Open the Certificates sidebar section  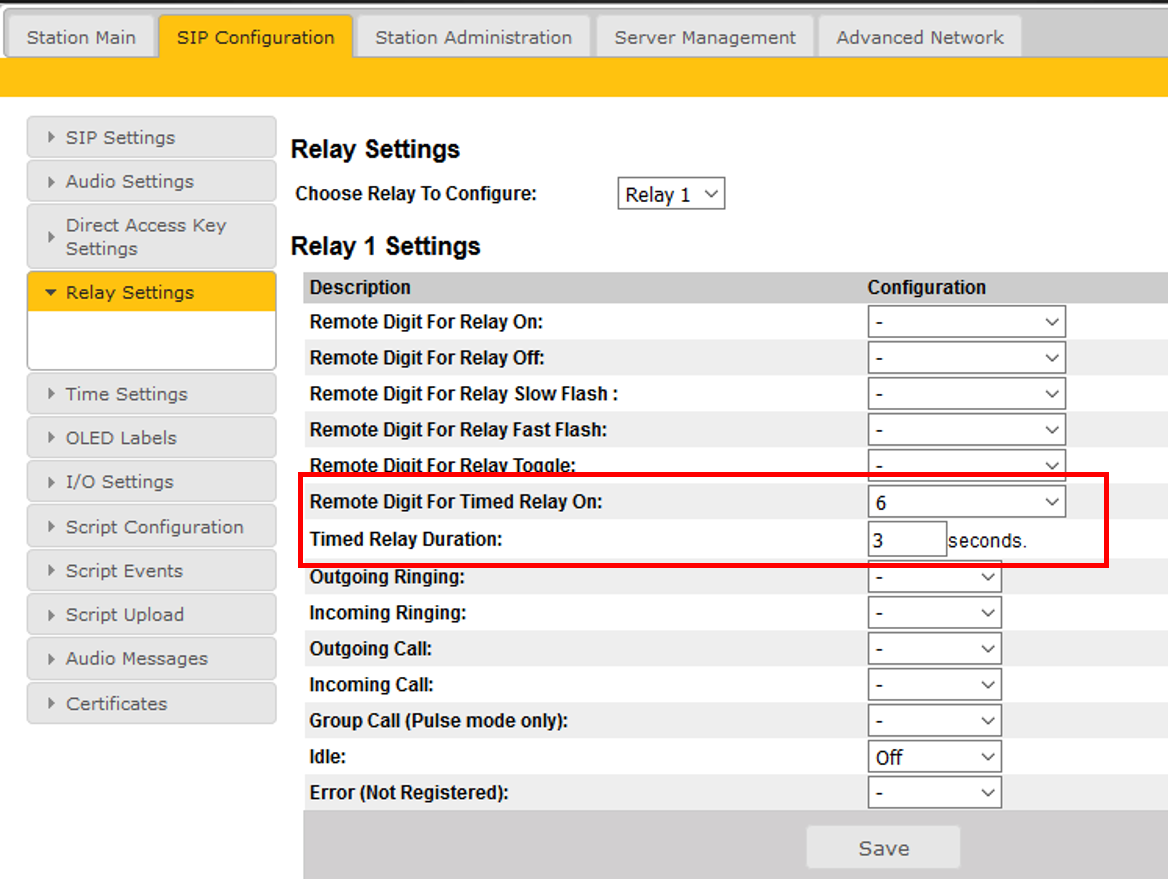(x=151, y=704)
